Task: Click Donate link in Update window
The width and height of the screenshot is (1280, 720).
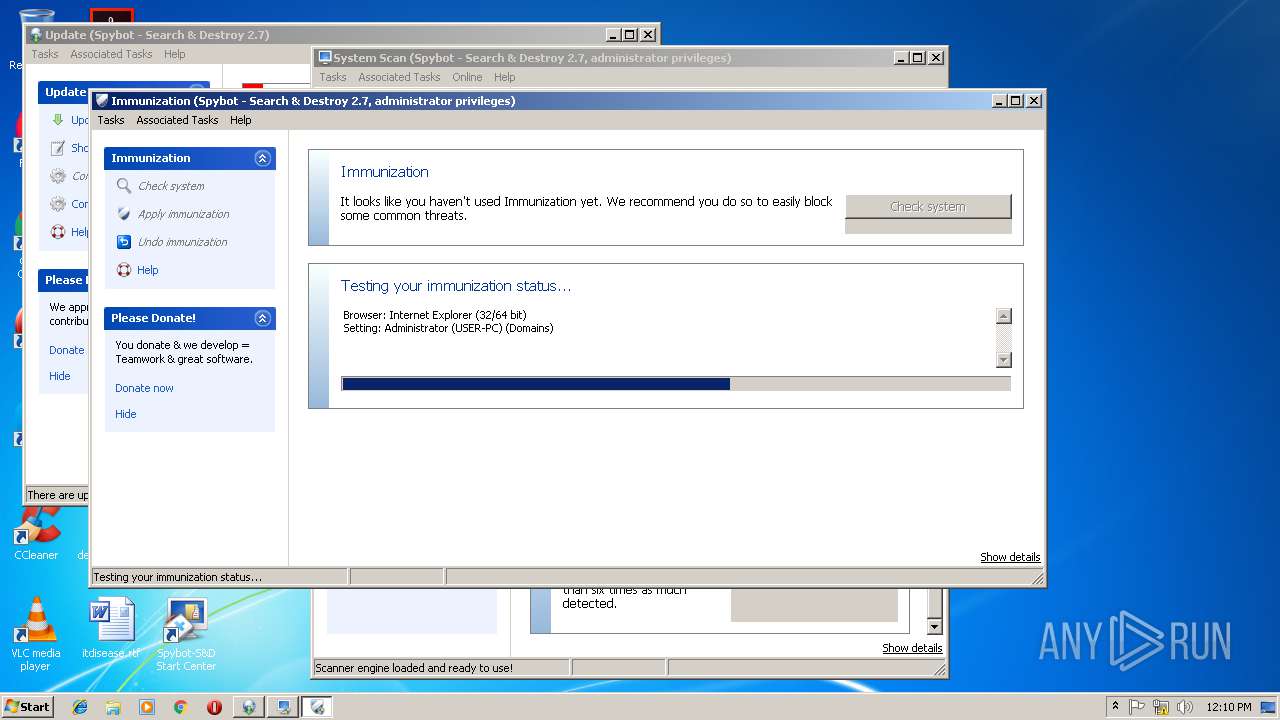Action: tap(67, 350)
